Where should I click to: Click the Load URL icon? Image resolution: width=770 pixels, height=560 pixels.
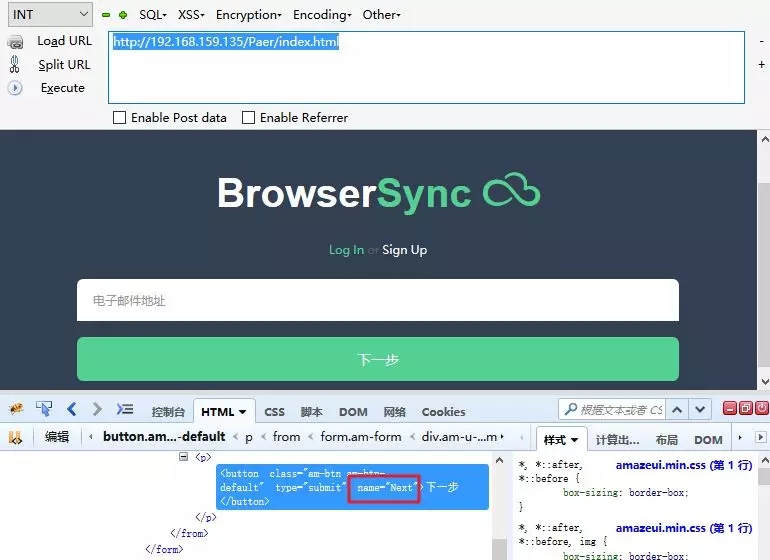click(x=15, y=42)
